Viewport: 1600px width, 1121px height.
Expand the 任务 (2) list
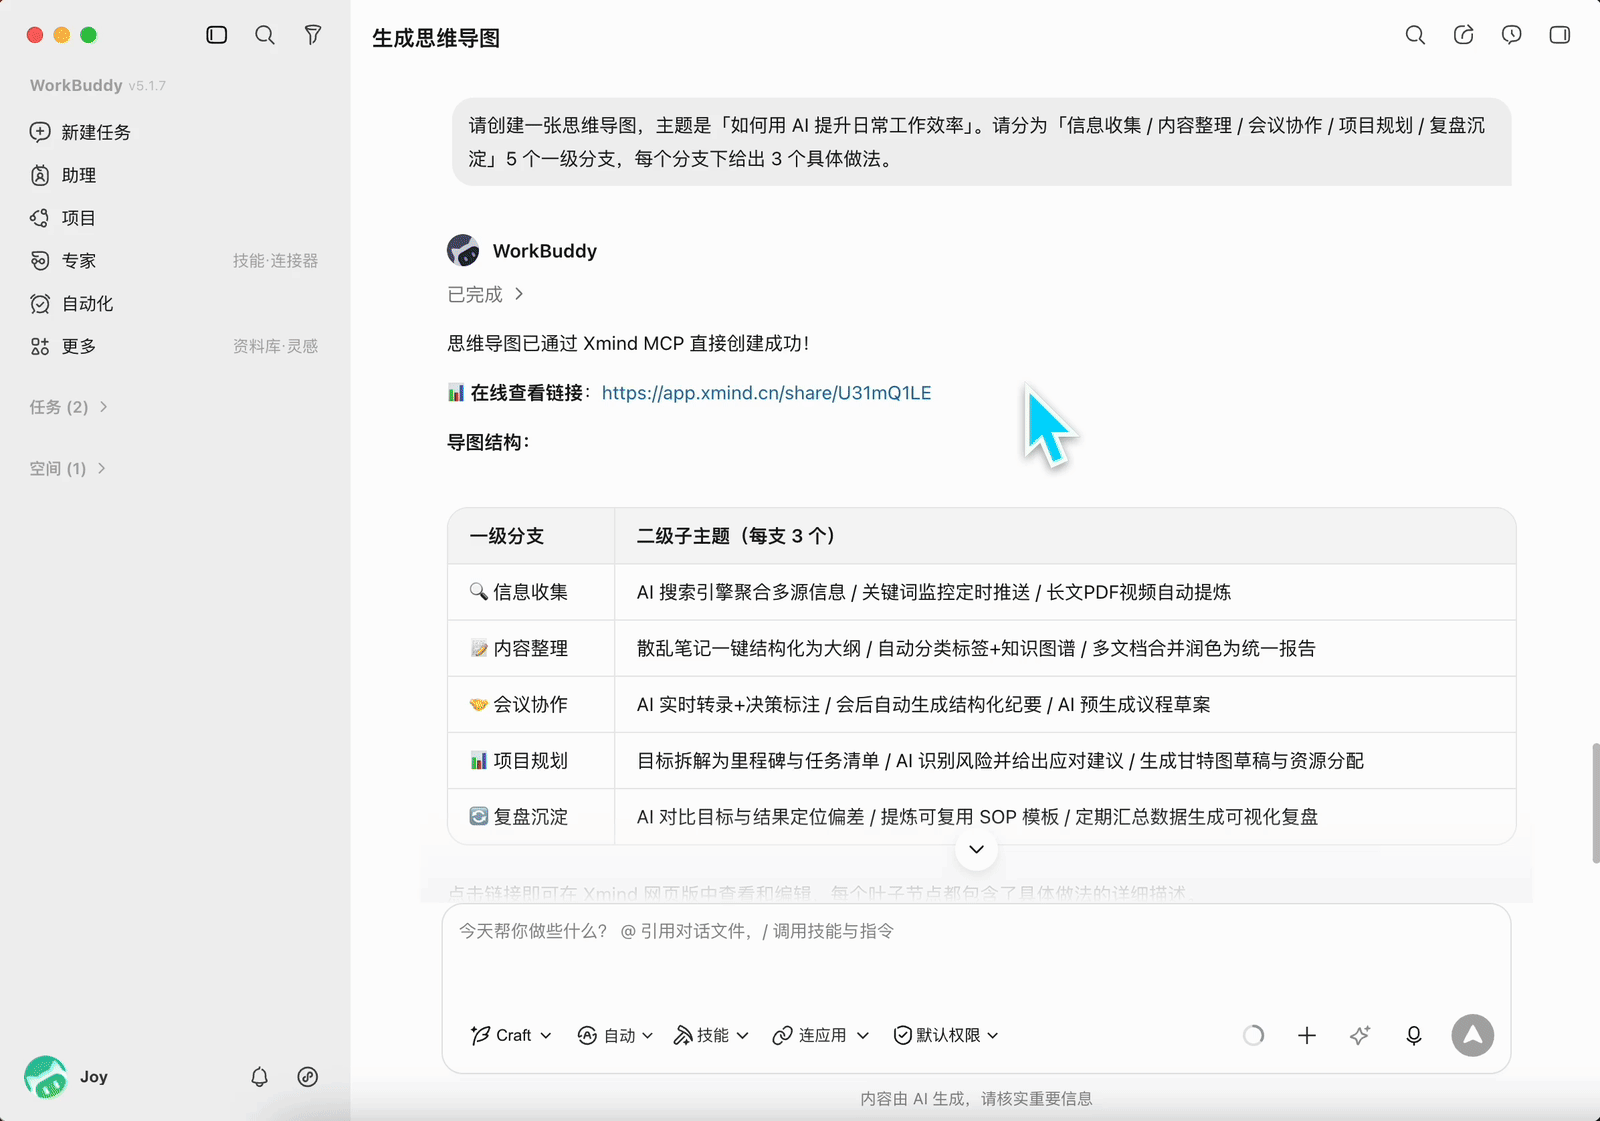click(x=69, y=407)
